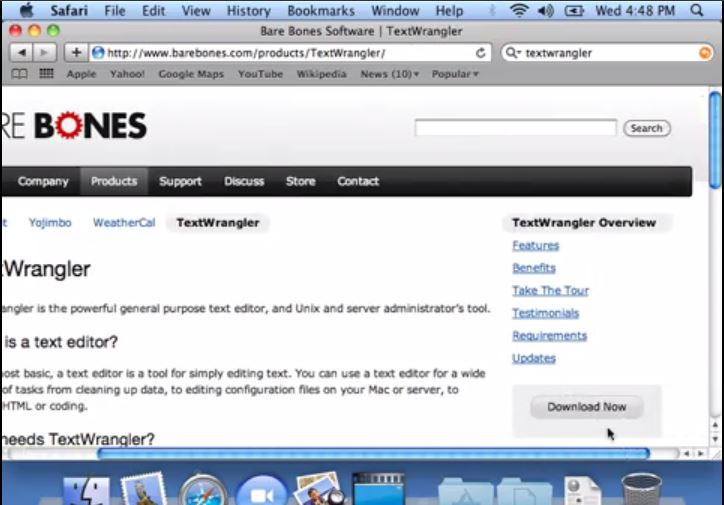Click the scroll down arrow
Screen dimensions: 724x505
[x=715, y=439]
